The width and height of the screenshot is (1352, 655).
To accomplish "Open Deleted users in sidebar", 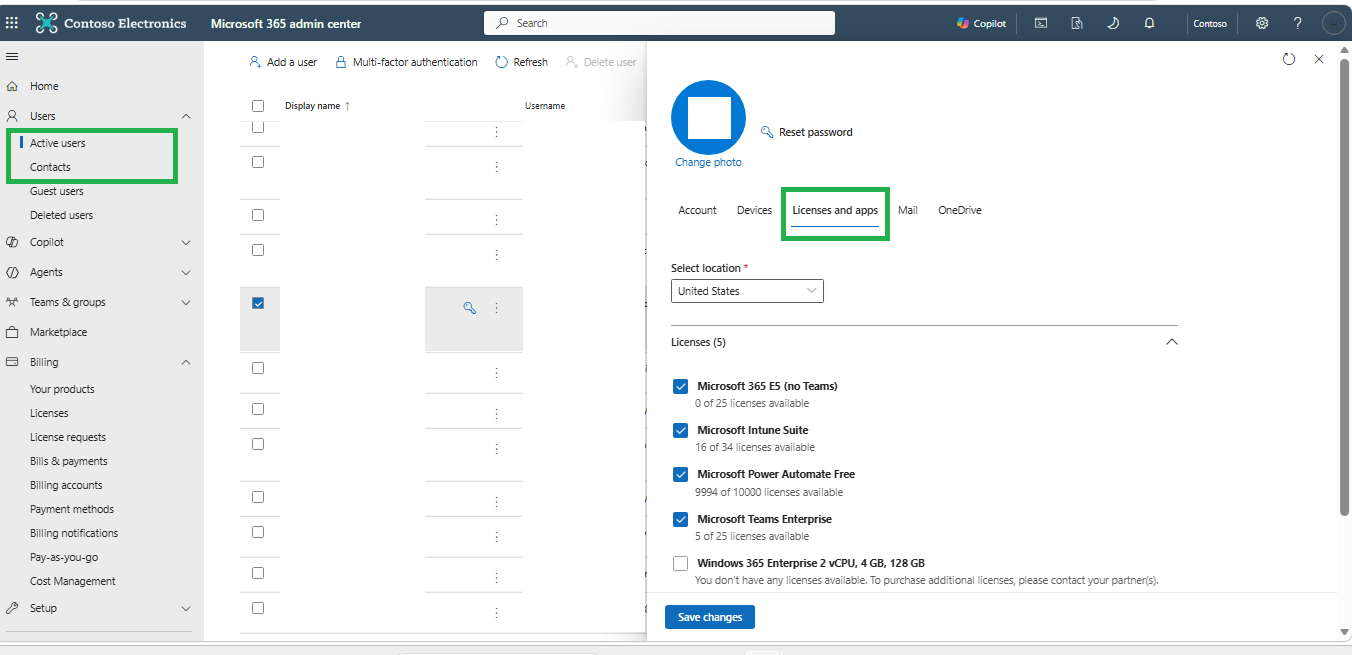I will pos(61,215).
